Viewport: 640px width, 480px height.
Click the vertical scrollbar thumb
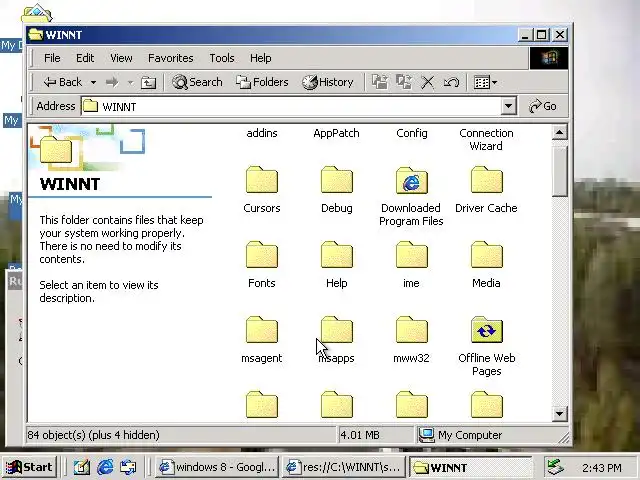pyautogui.click(x=560, y=169)
